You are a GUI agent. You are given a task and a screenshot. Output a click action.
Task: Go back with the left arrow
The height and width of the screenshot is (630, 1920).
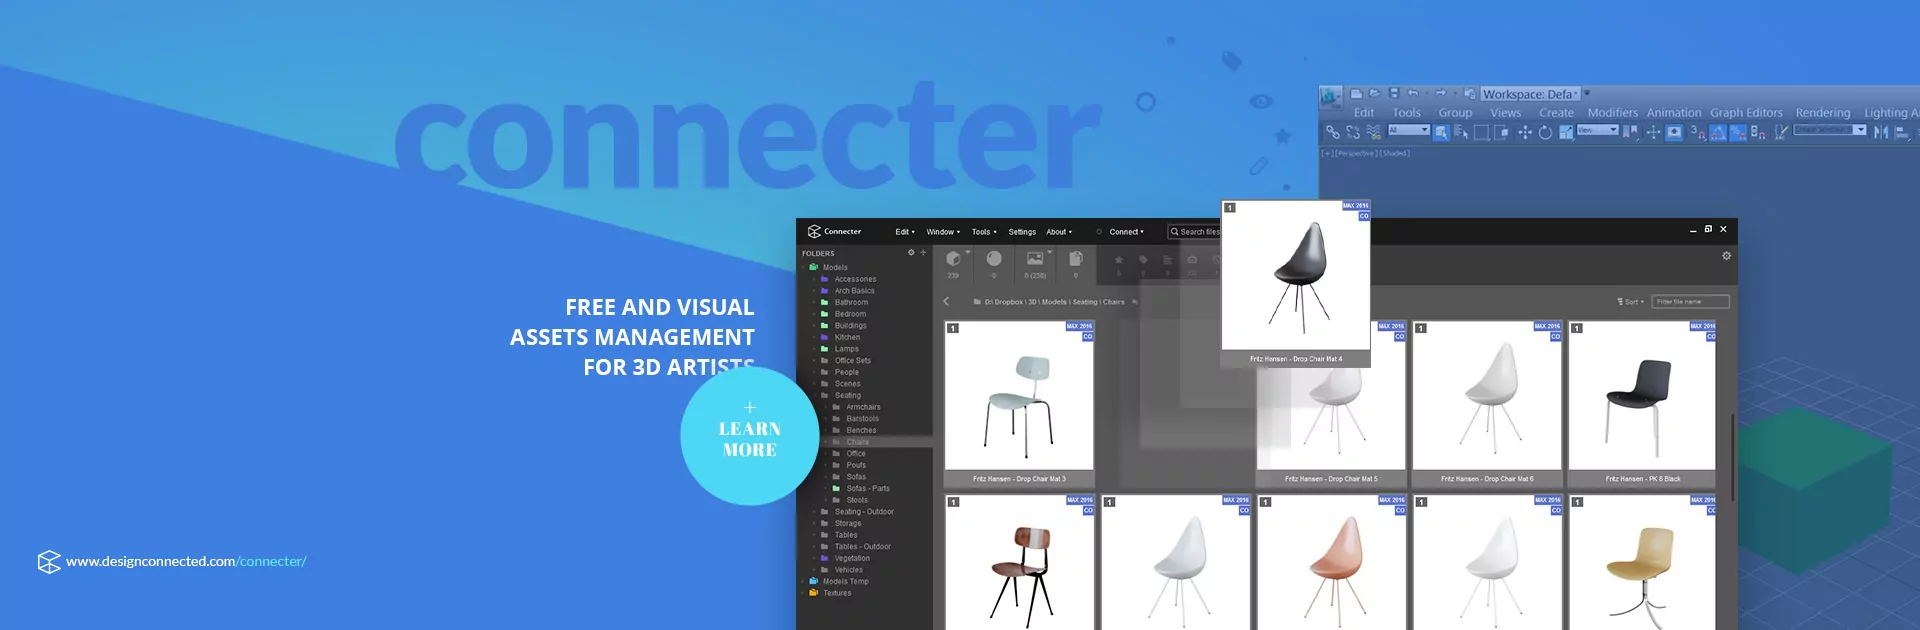946,301
